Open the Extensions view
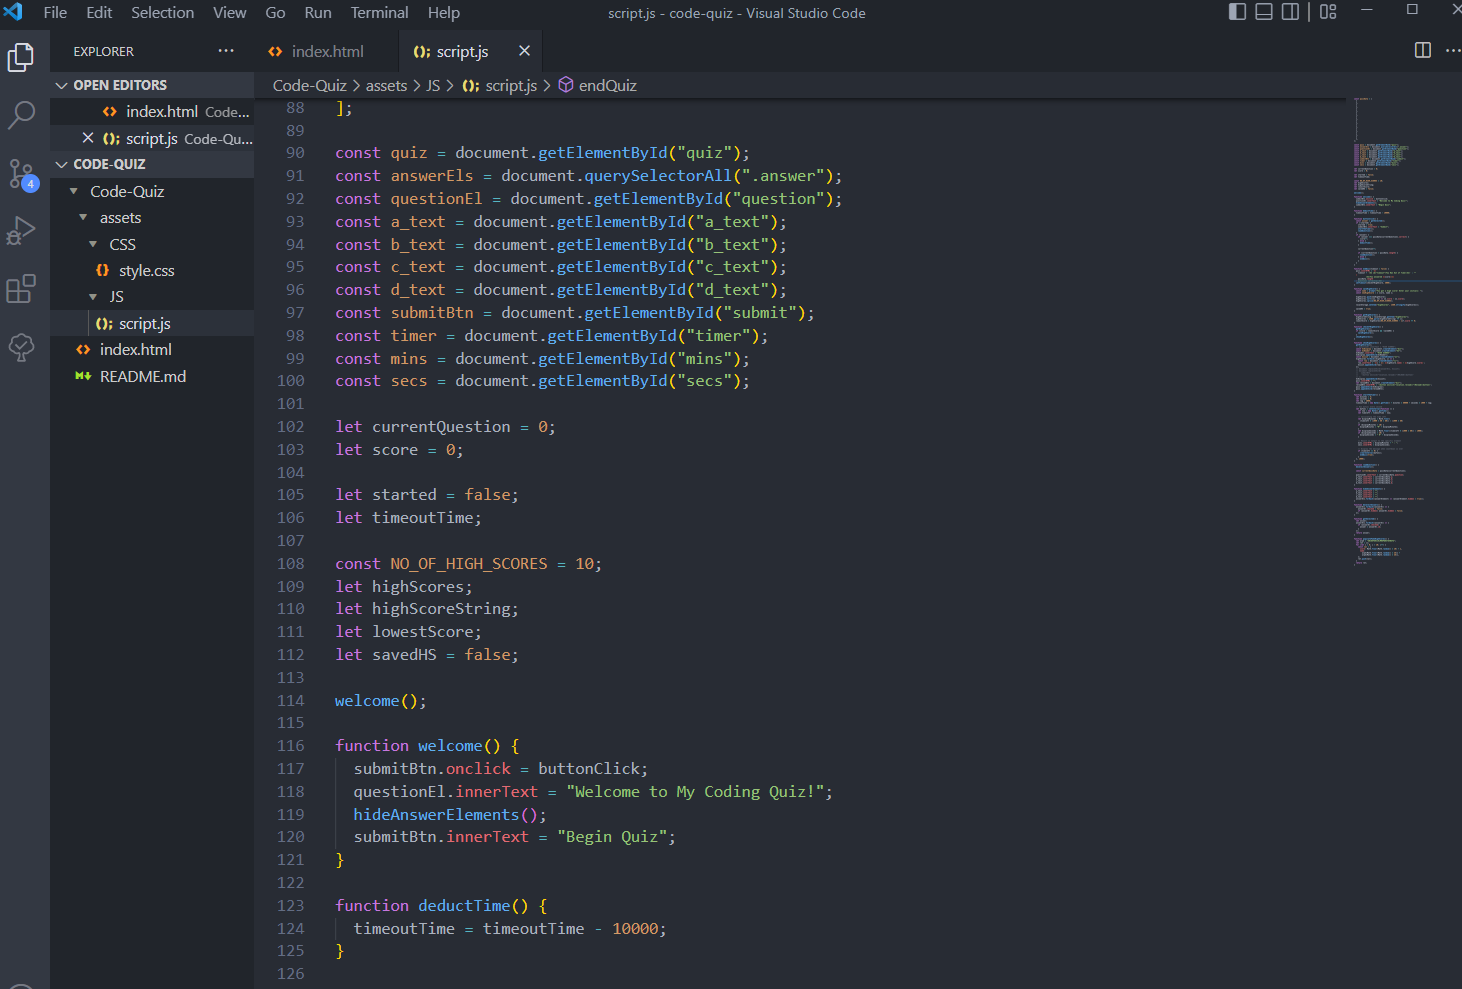This screenshot has height=989, width=1462. pyautogui.click(x=22, y=289)
